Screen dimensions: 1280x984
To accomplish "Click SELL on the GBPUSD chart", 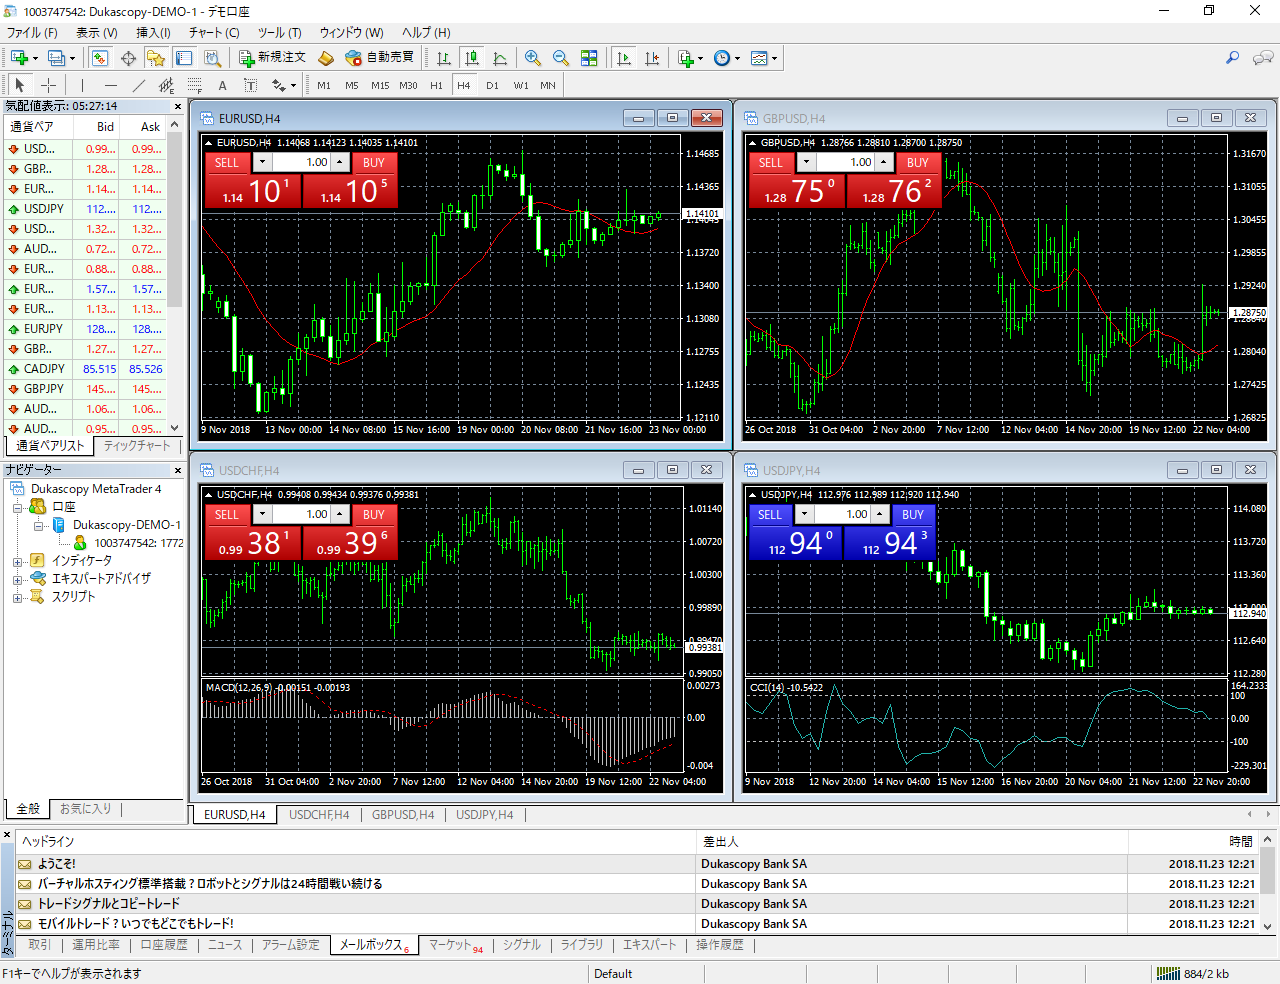I will click(771, 163).
